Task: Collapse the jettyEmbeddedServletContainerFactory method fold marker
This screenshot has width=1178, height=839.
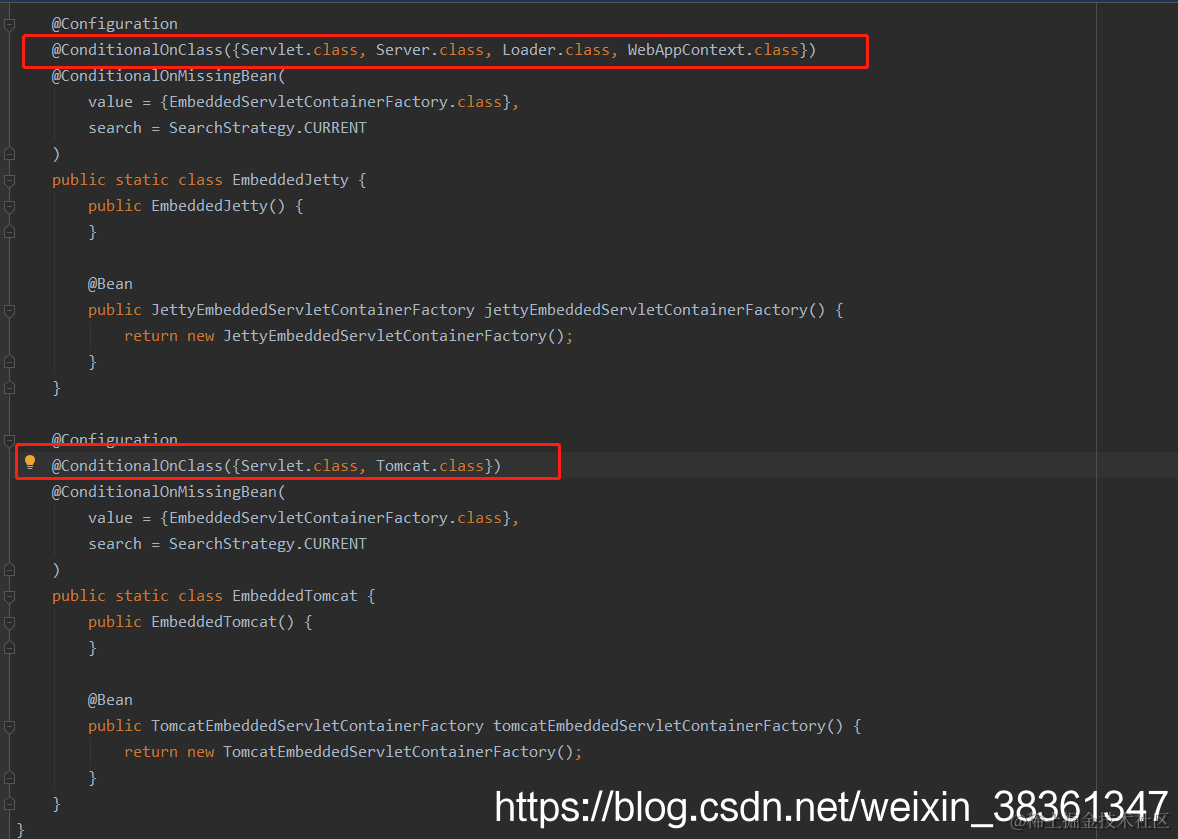Action: point(10,310)
